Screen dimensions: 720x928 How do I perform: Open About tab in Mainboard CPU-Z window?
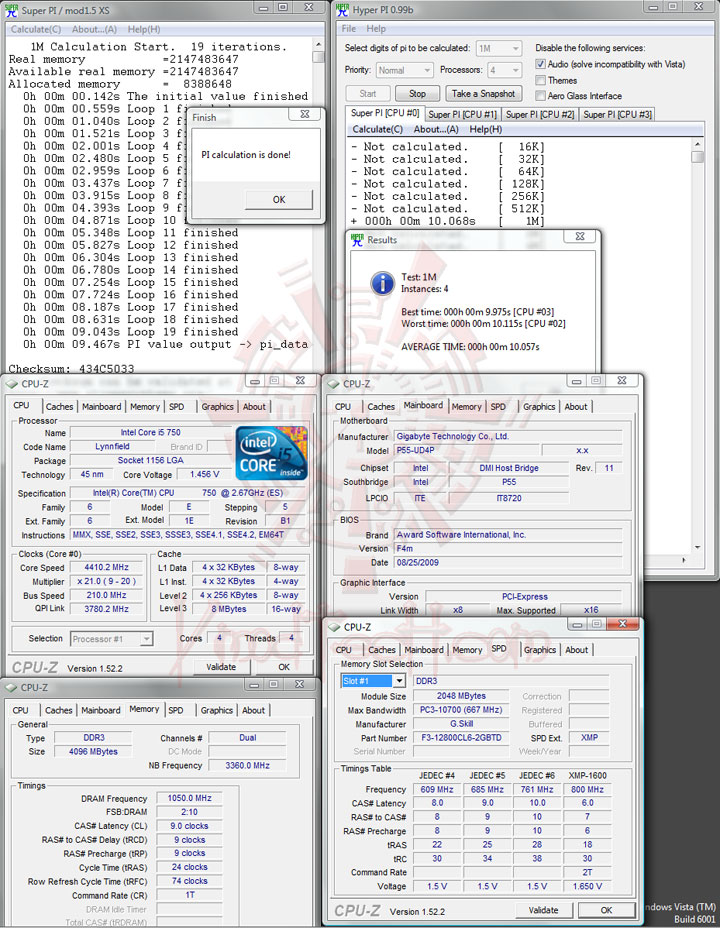pyautogui.click(x=576, y=407)
